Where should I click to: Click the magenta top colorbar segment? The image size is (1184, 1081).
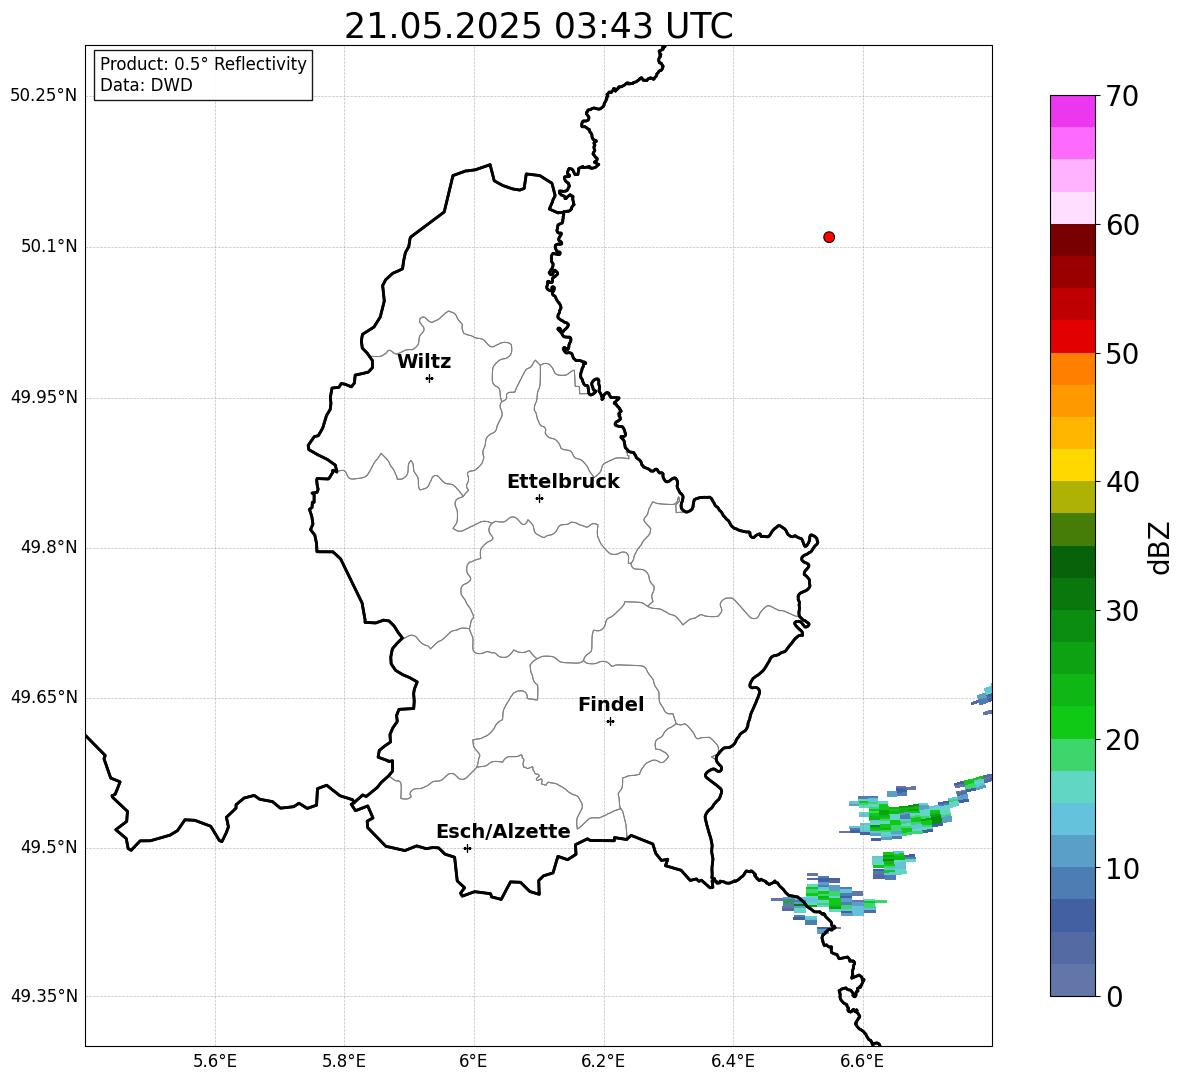(x=1073, y=111)
